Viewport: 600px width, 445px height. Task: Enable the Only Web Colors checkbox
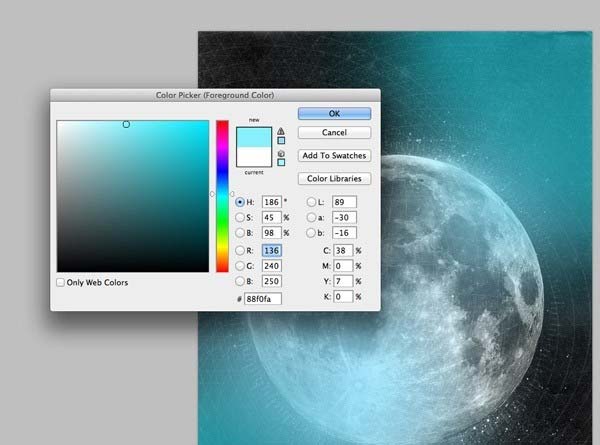pyautogui.click(x=60, y=282)
